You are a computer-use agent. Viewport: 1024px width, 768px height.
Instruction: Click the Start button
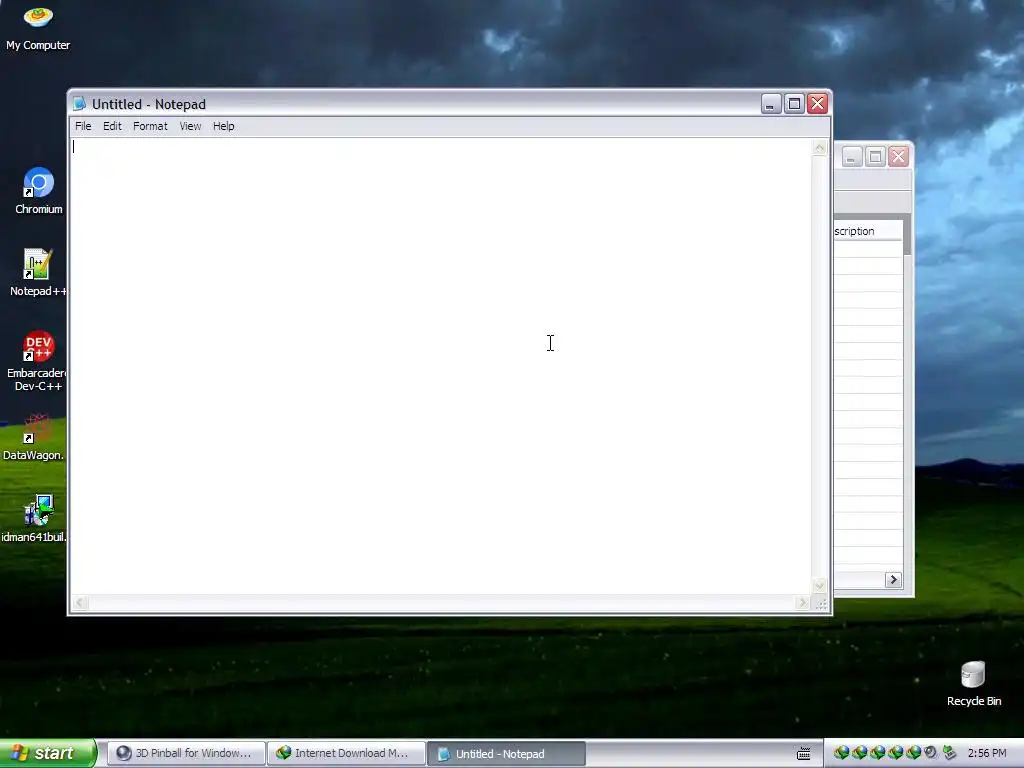tap(48, 753)
